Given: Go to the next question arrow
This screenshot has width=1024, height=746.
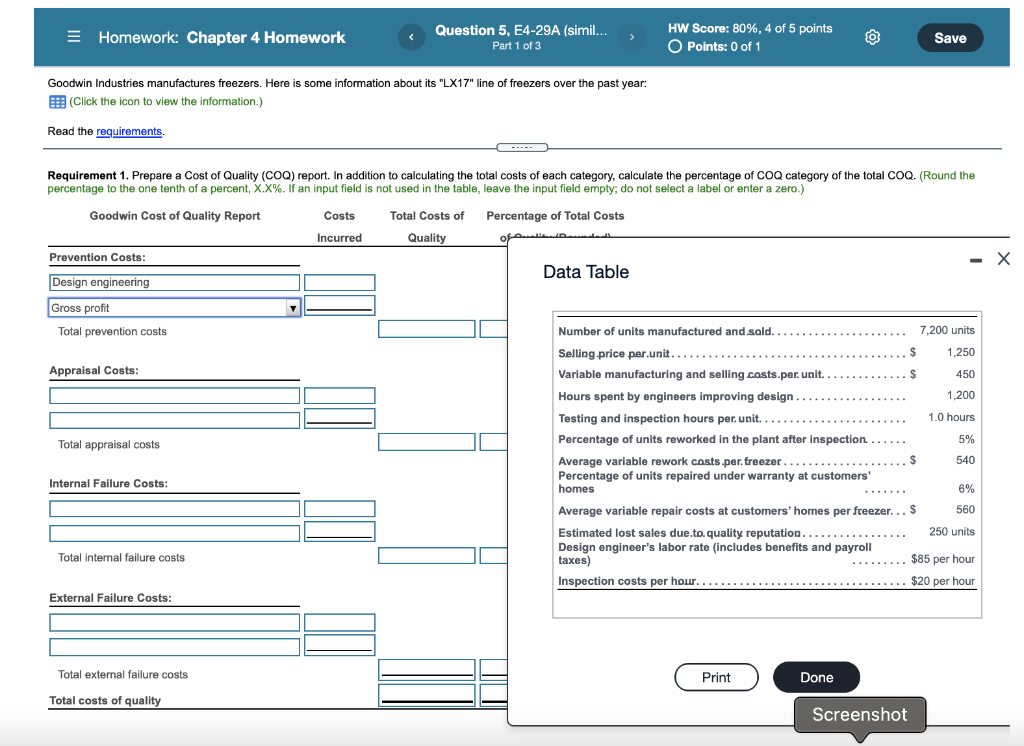Looking at the screenshot, I should (x=632, y=37).
